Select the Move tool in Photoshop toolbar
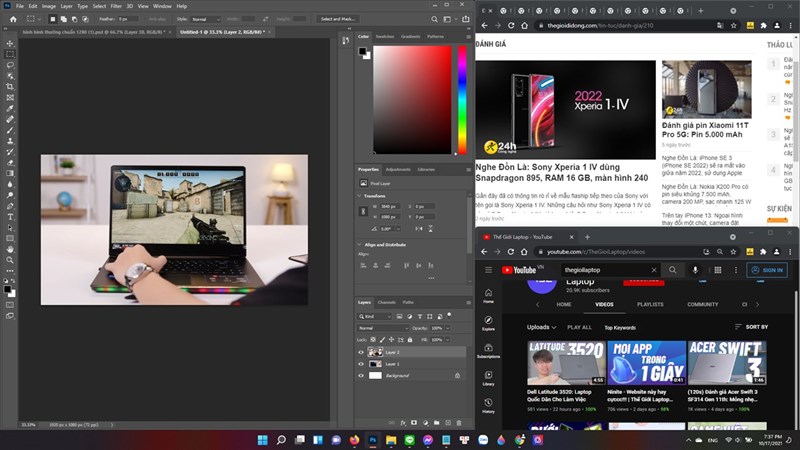This screenshot has width=800, height=450. click(x=10, y=44)
